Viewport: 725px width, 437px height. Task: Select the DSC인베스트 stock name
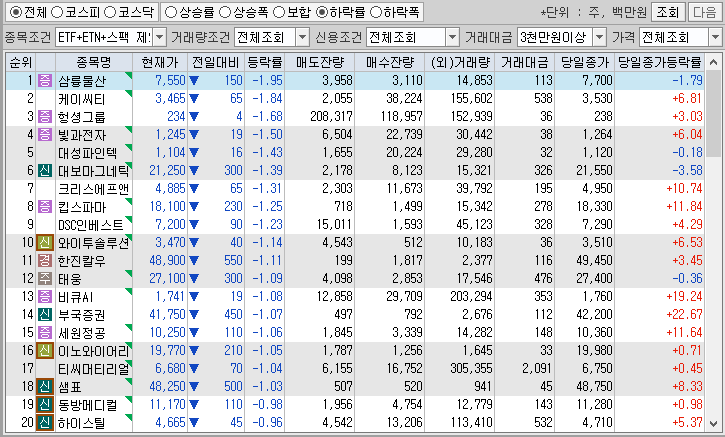(x=91, y=225)
